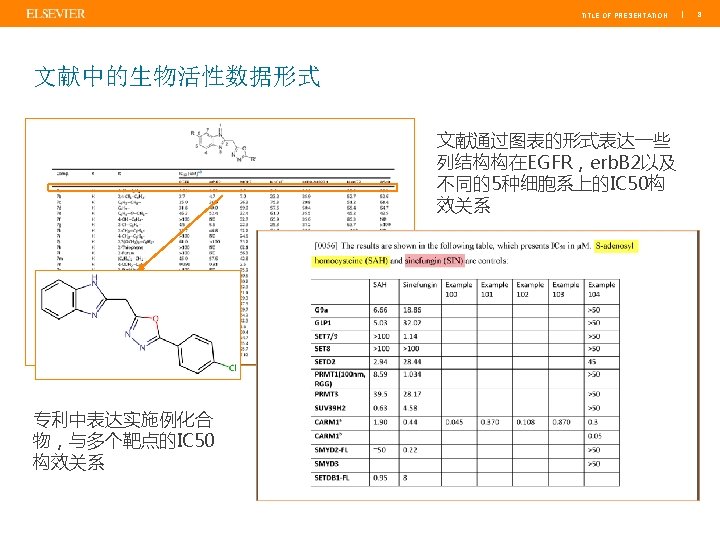Click the slide number 3 in the header
Screen dimensions: 720x540
(x=699, y=15)
